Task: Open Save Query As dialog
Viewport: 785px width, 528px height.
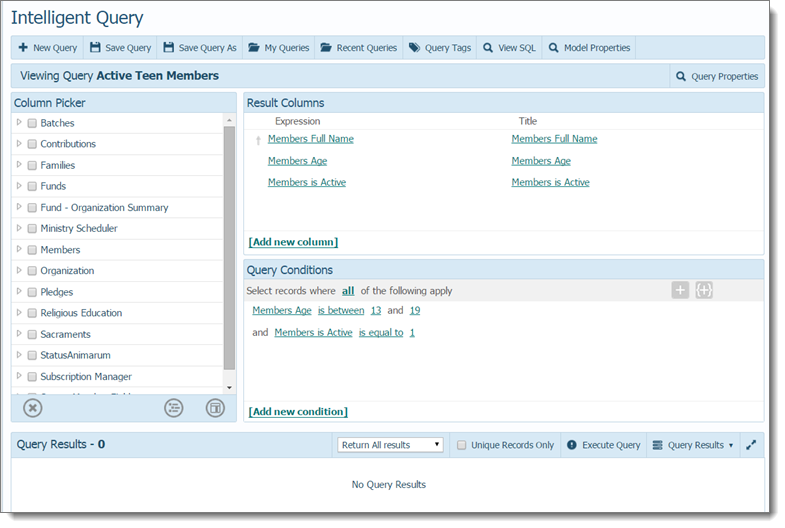Action: (x=200, y=48)
